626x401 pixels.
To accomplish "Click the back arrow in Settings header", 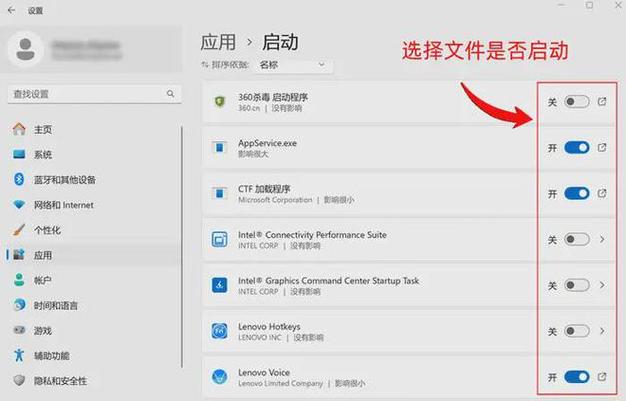I will pyautogui.click(x=12, y=10).
